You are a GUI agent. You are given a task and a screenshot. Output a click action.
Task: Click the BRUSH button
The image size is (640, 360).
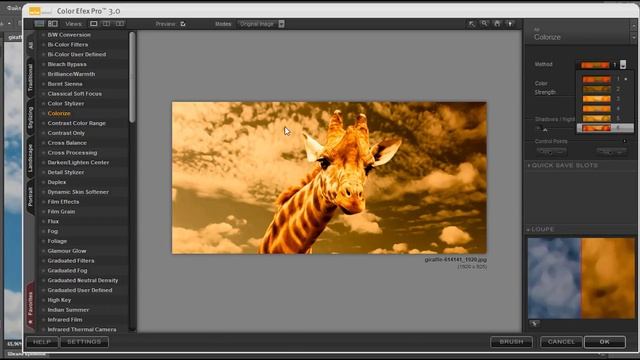coord(511,342)
